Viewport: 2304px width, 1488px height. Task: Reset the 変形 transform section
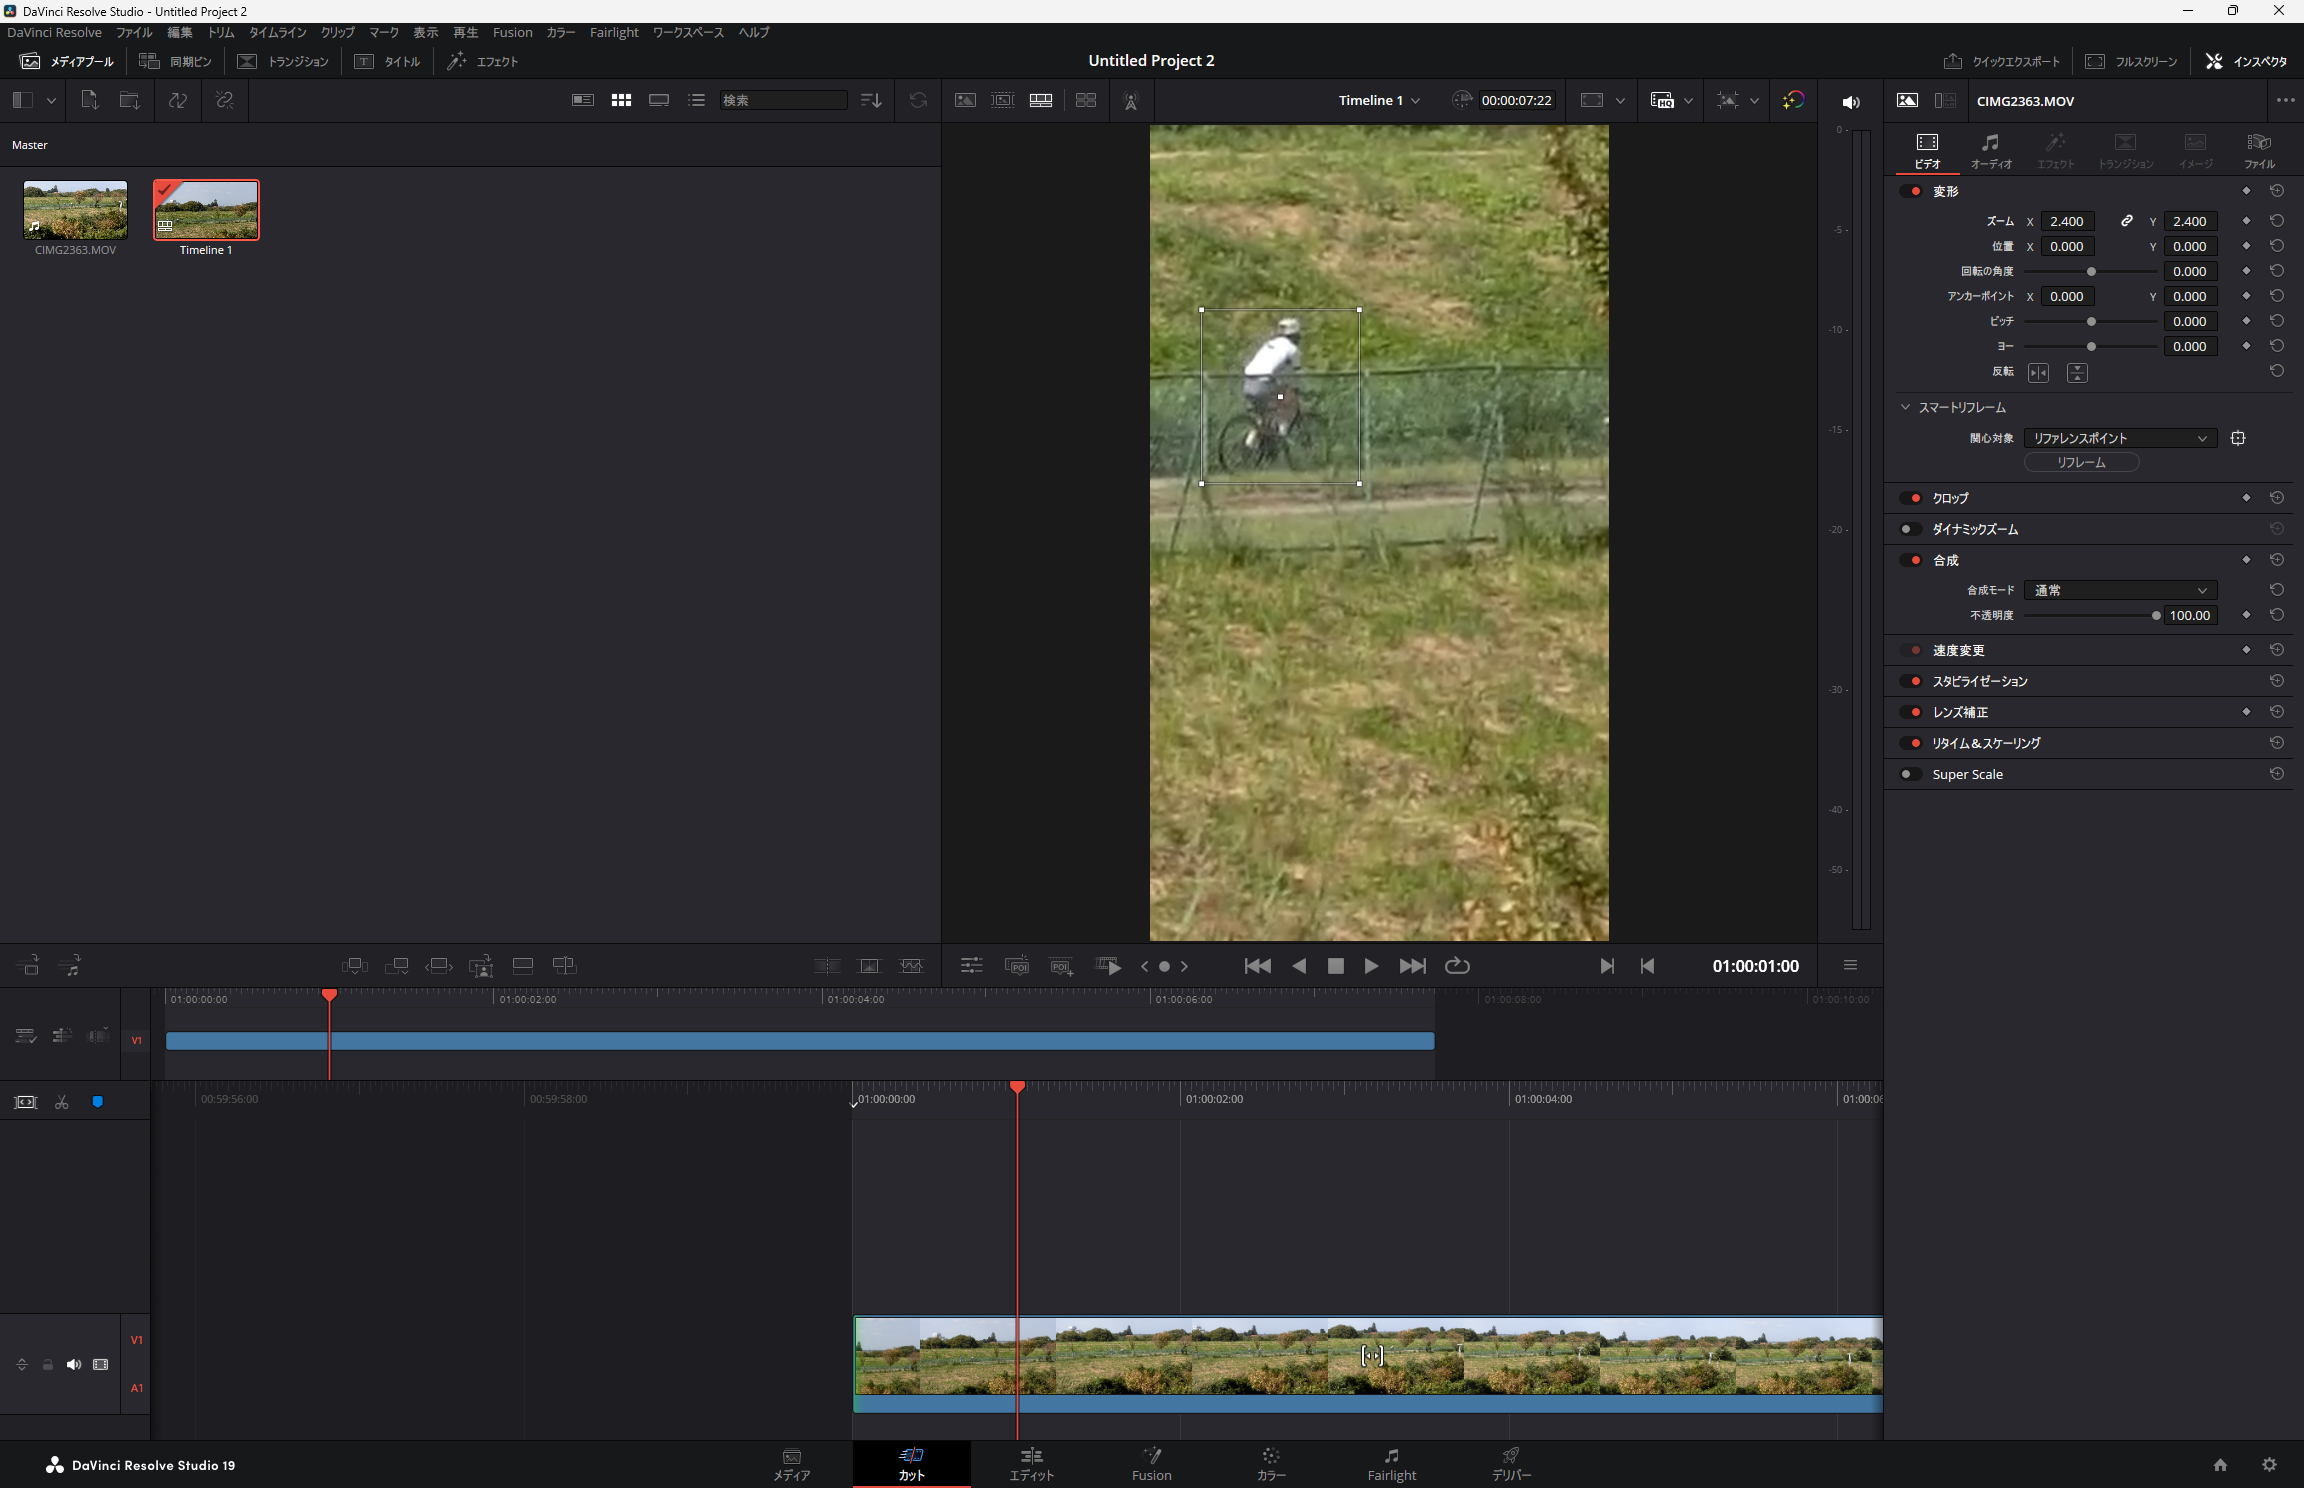coord(2277,191)
